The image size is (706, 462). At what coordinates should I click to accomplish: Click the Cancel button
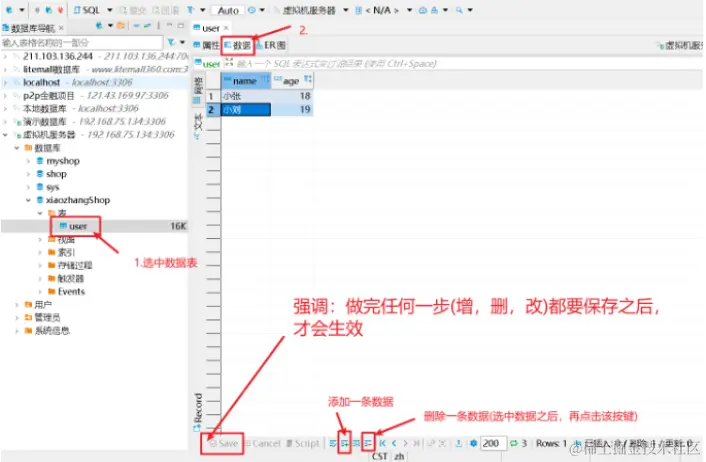coord(263,443)
